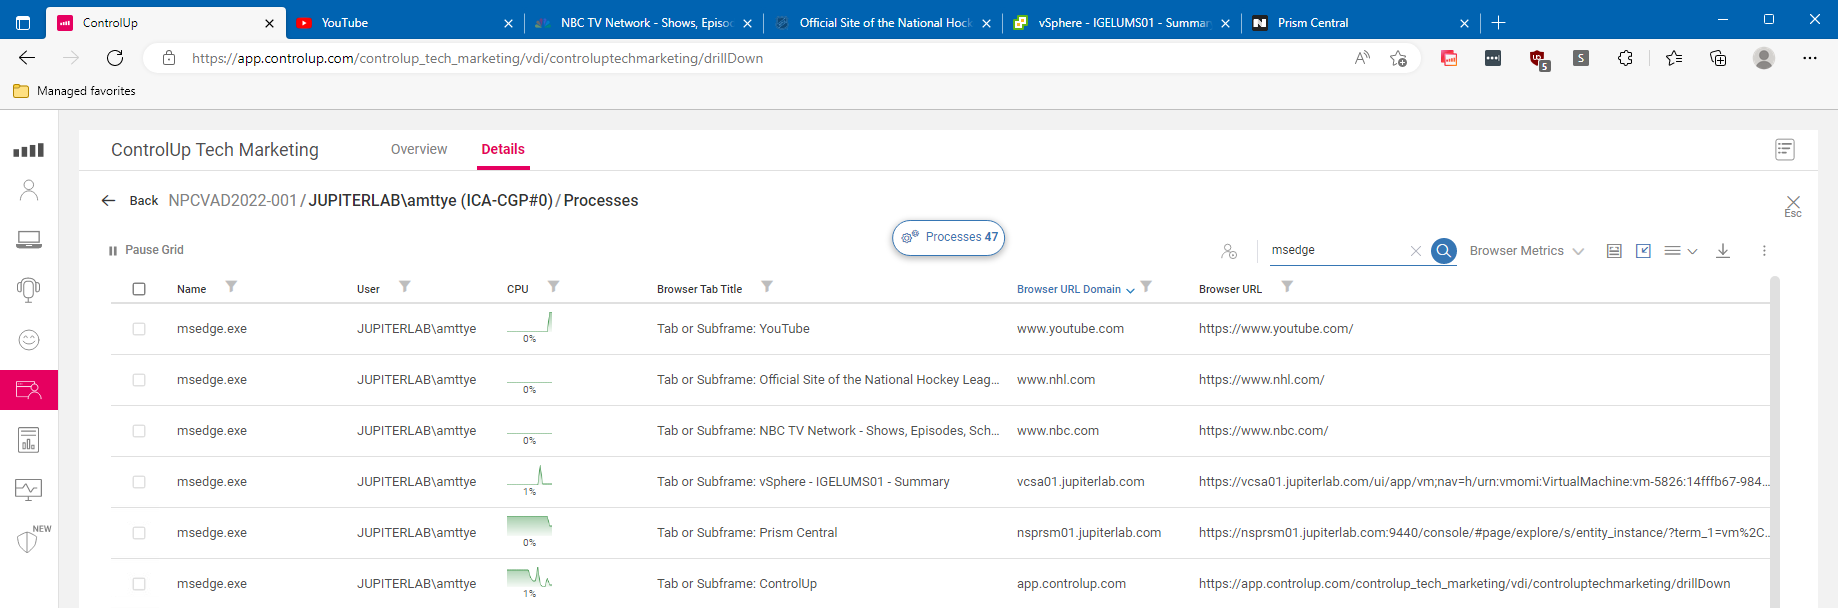The height and width of the screenshot is (608, 1838).
Task: Expand the Browser Metrics column preset dropdown
Action: [1526, 251]
